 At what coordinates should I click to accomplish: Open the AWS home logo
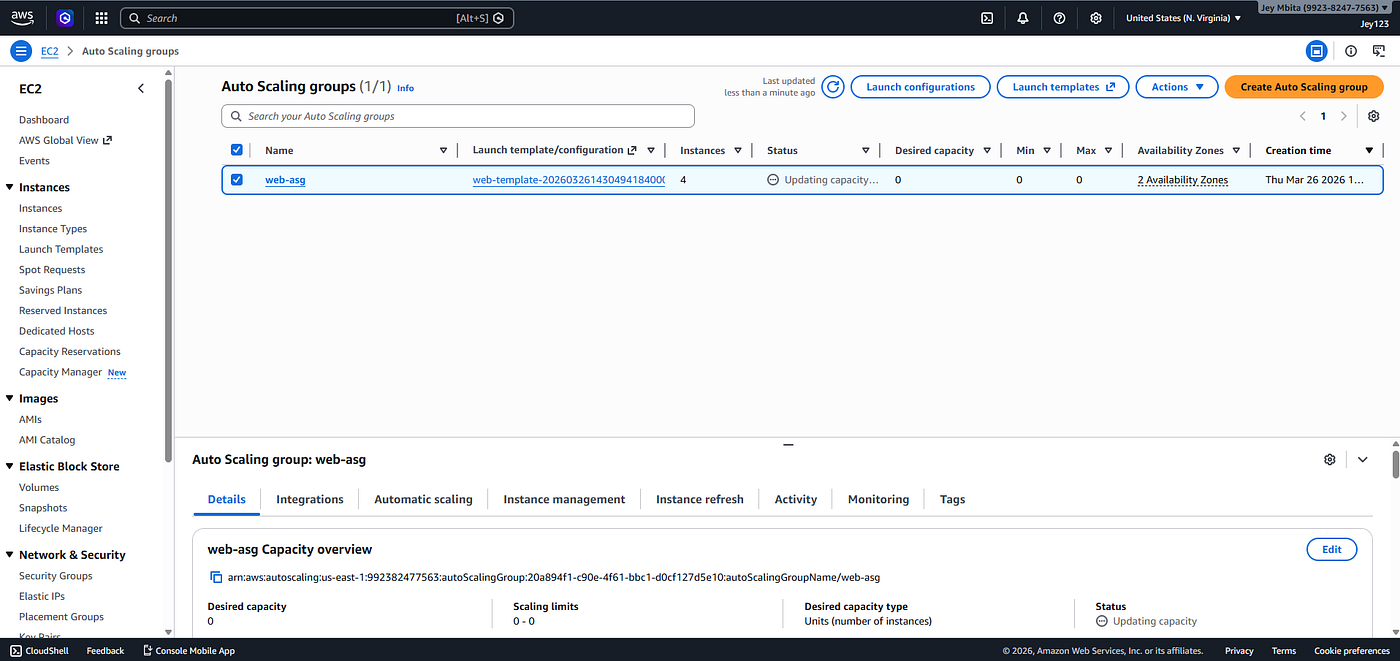coord(22,18)
